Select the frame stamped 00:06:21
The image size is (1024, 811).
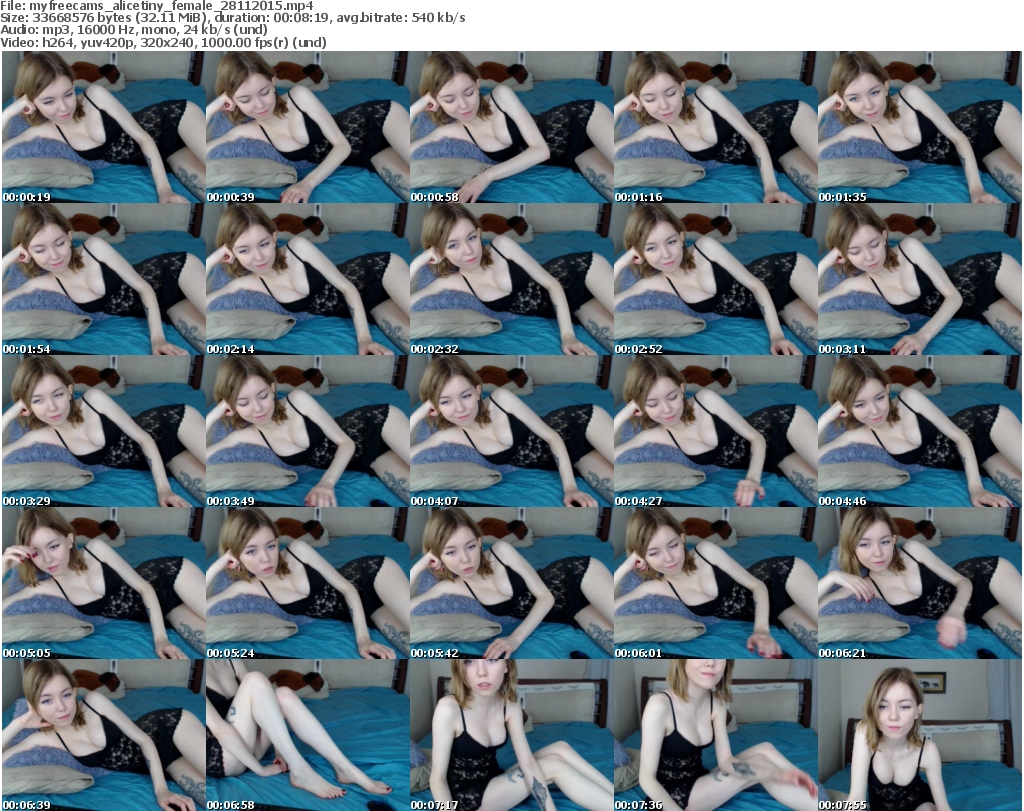pos(920,583)
